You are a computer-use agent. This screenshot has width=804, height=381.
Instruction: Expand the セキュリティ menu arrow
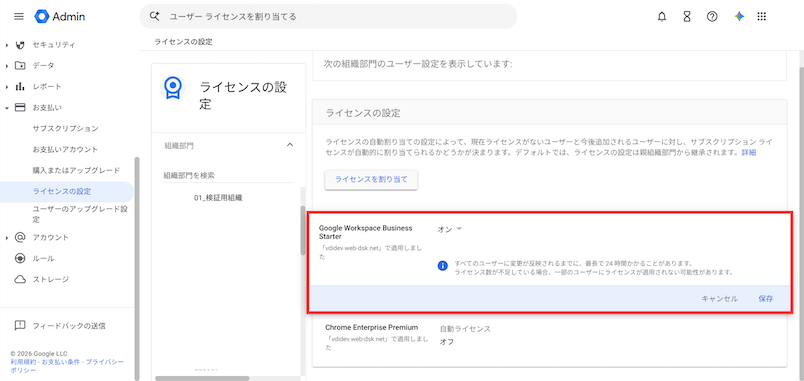(7, 45)
